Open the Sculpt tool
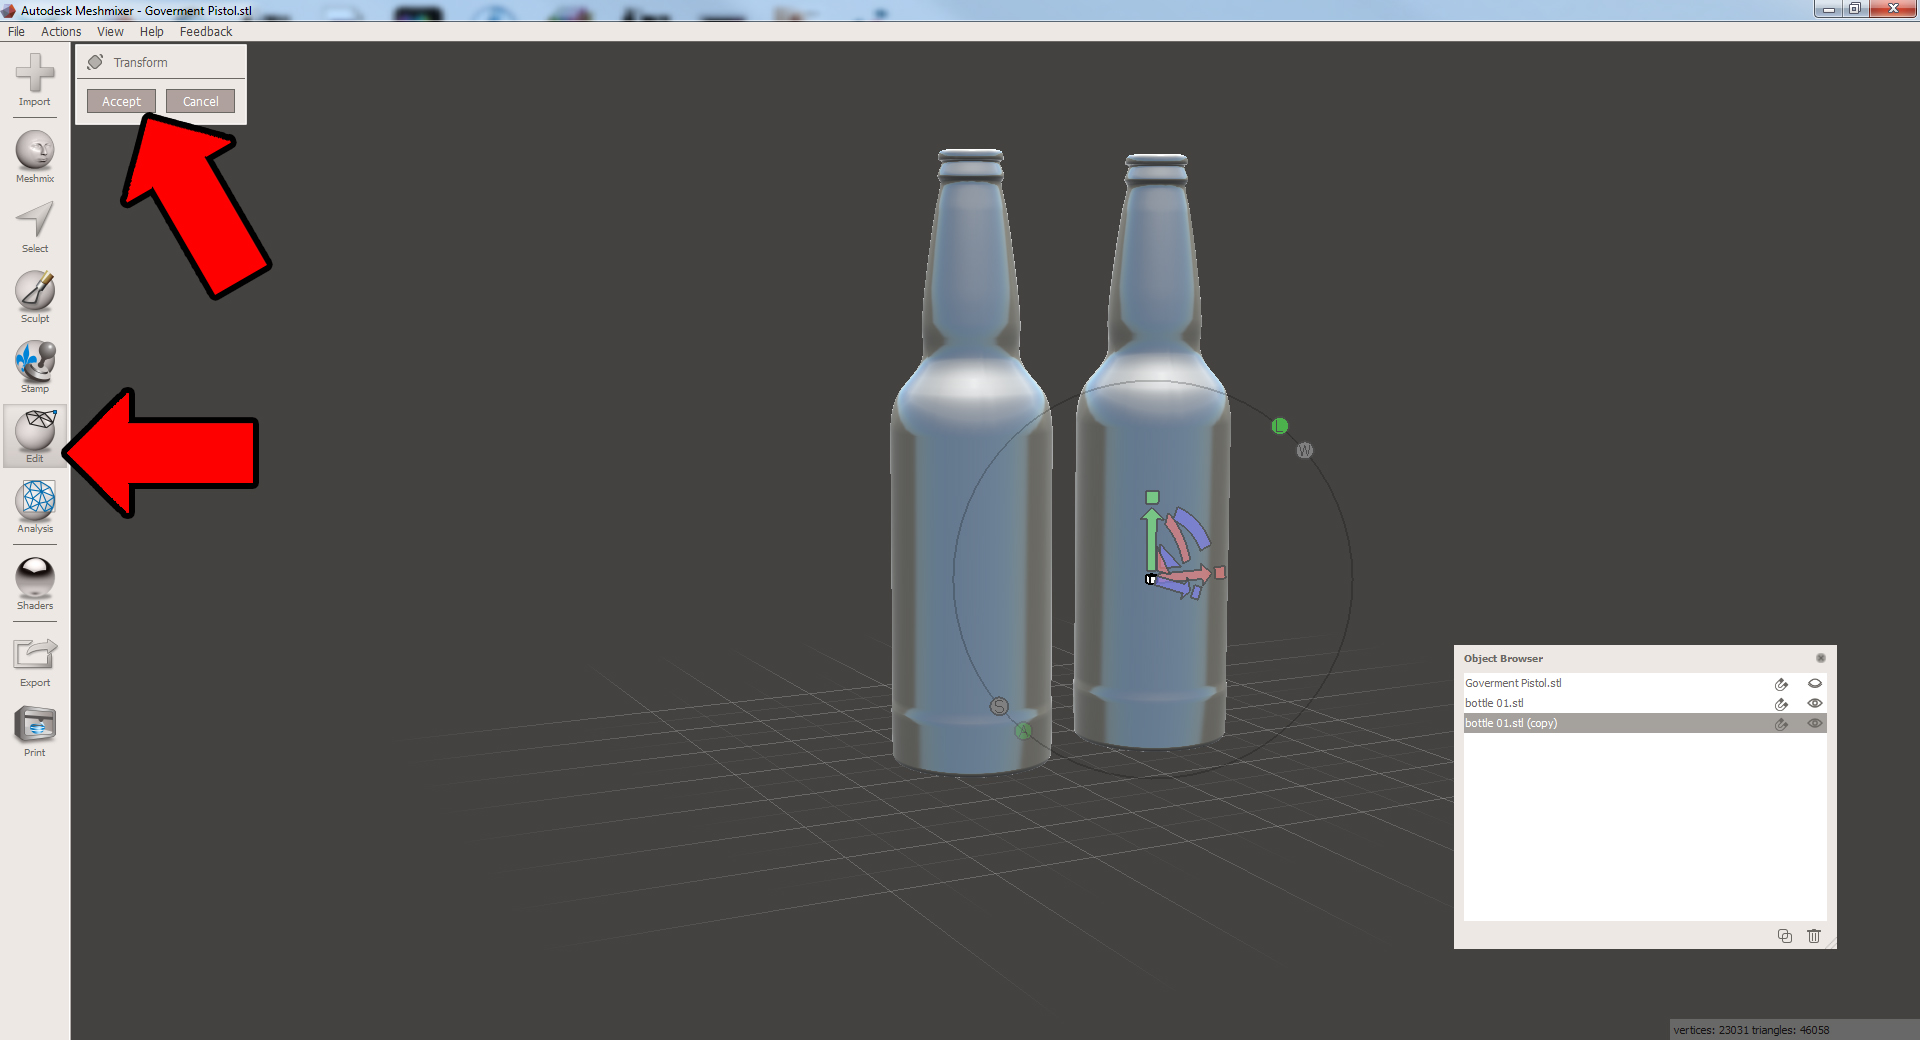The height and width of the screenshot is (1040, 1920). coord(35,298)
